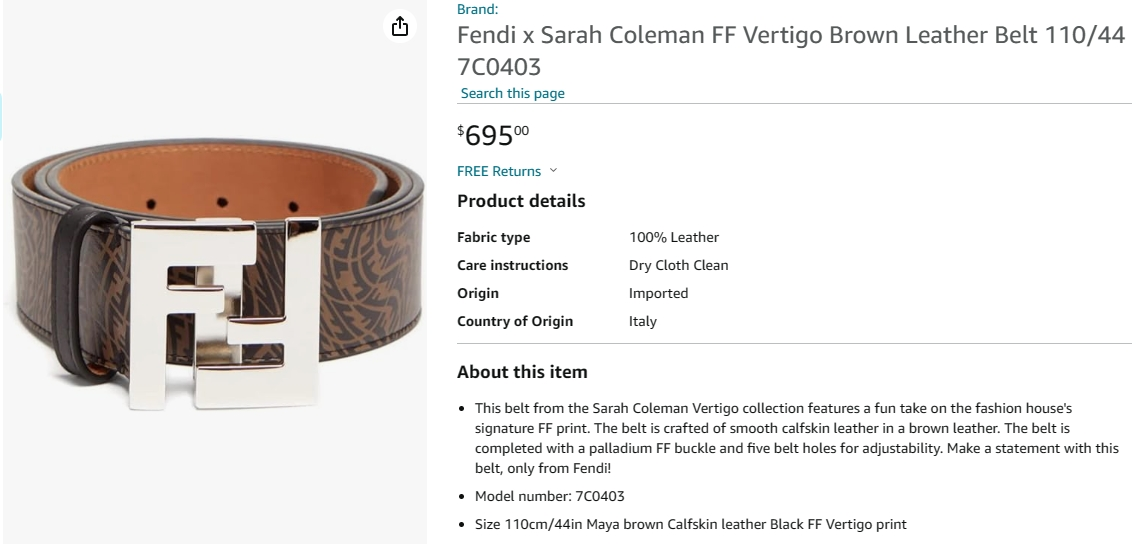
Task: Click the FREE Returns link
Action: (499, 171)
